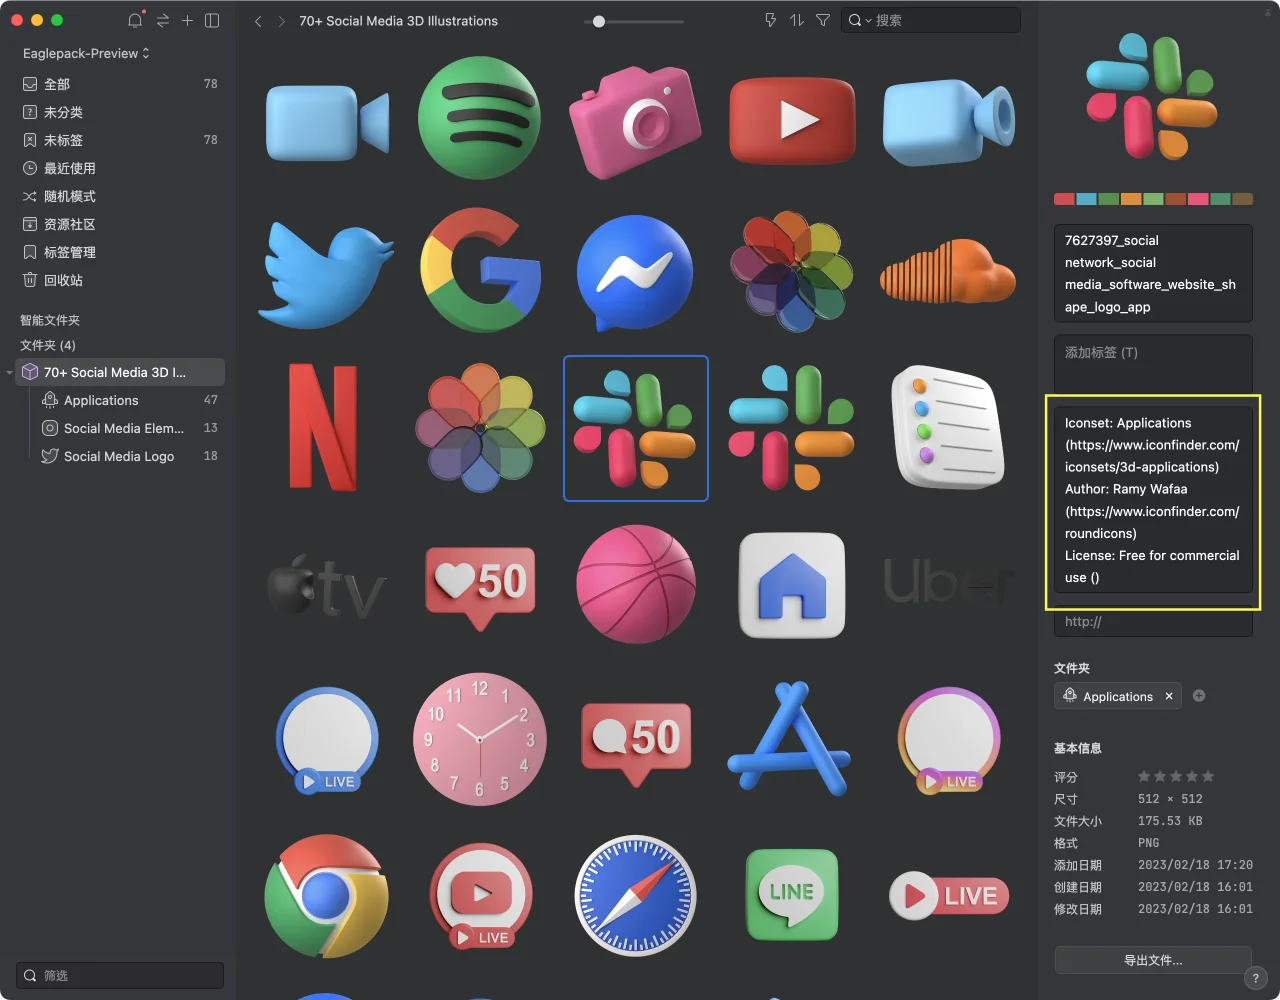This screenshot has height=1000, width=1280.
Task: Open the Social Media Elem... subfolder
Action: pos(120,428)
